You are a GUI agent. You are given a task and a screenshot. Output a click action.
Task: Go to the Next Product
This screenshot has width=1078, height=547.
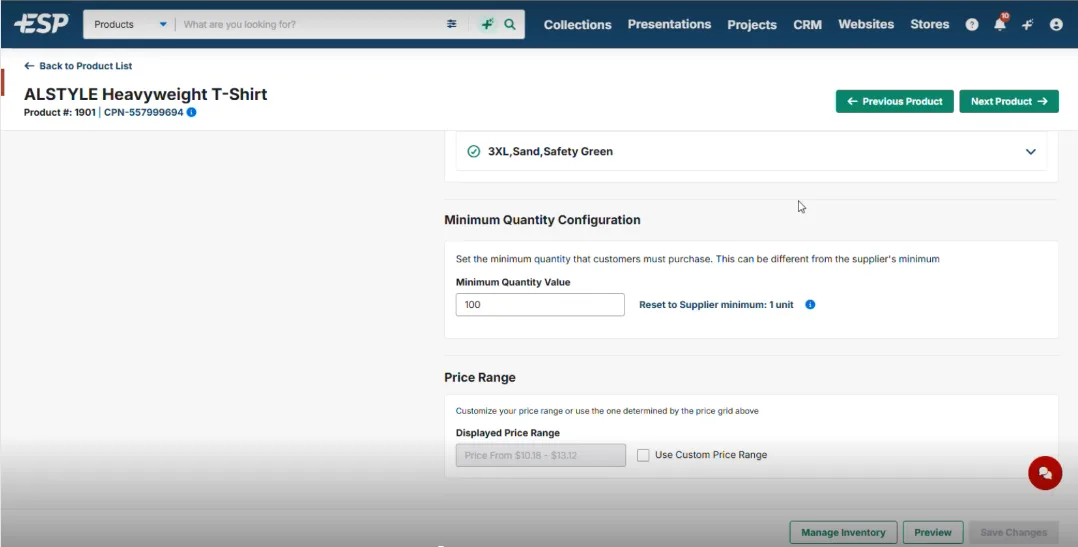(1009, 101)
